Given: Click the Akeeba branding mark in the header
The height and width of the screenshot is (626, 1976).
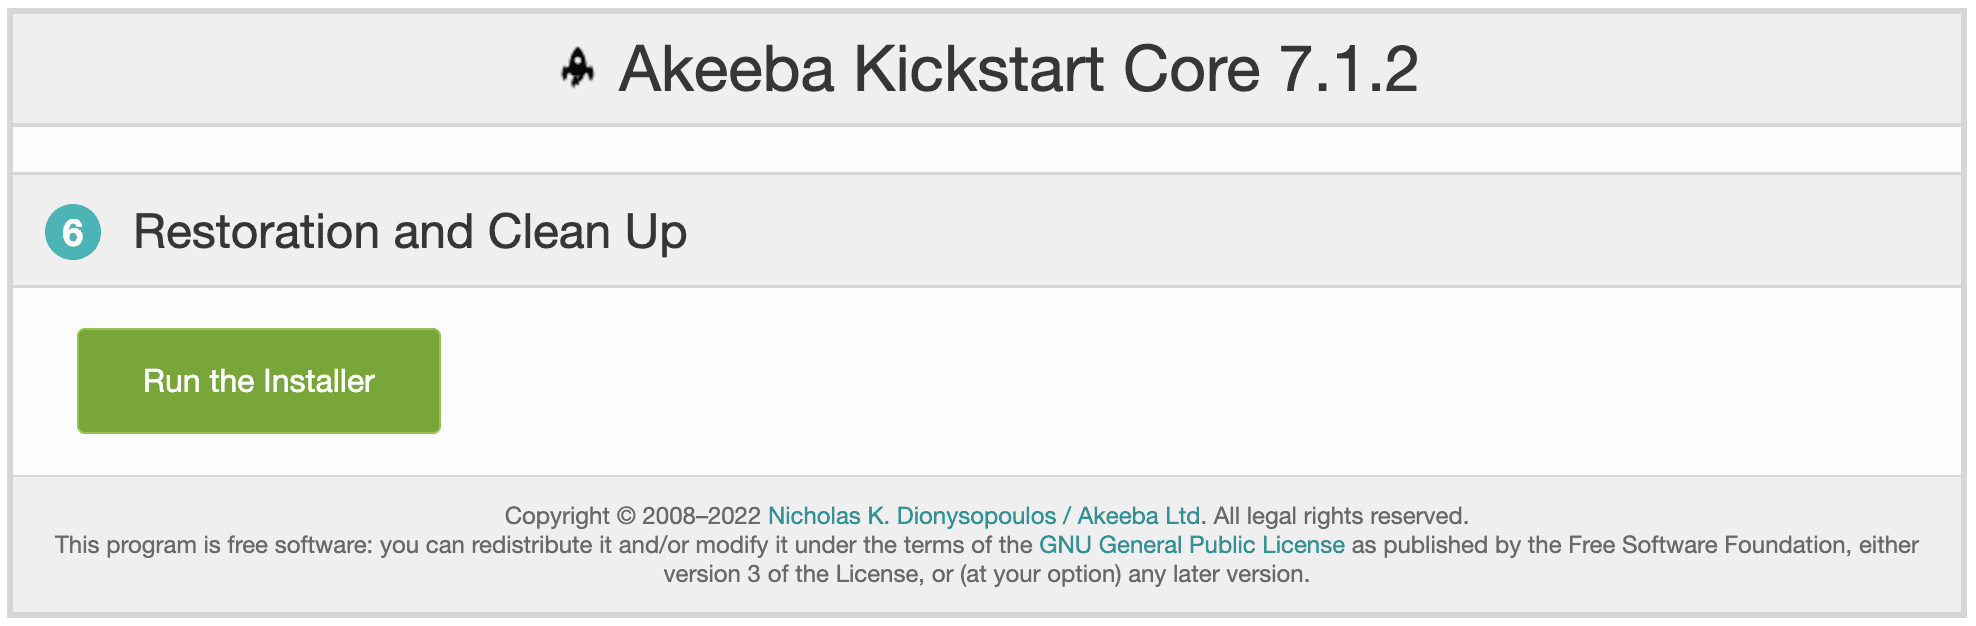Looking at the screenshot, I should 575,68.
